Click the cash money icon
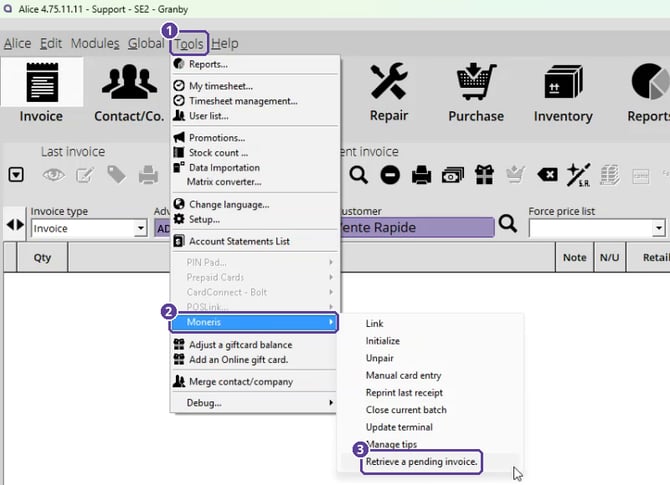The image size is (670, 485). (x=453, y=176)
